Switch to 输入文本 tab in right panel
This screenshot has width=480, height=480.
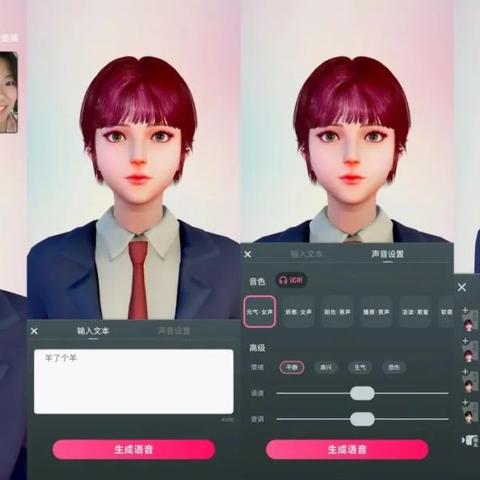(306, 254)
